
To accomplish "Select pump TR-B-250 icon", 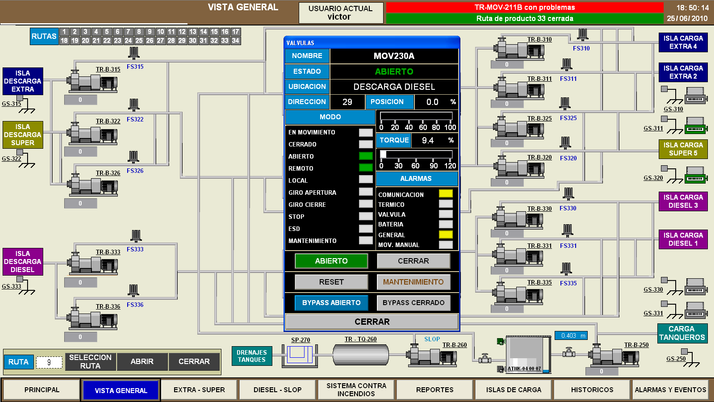I will click(613, 355).
